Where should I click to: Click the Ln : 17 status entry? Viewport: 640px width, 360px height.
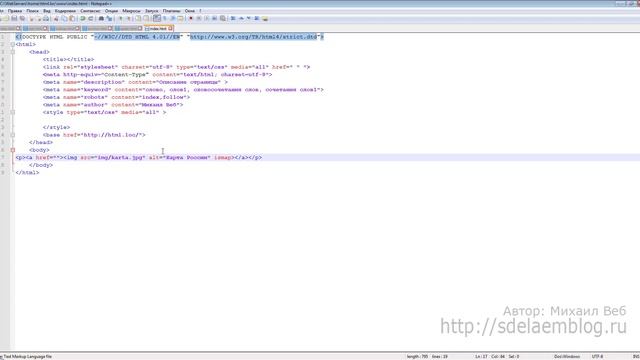pyautogui.click(x=481, y=356)
